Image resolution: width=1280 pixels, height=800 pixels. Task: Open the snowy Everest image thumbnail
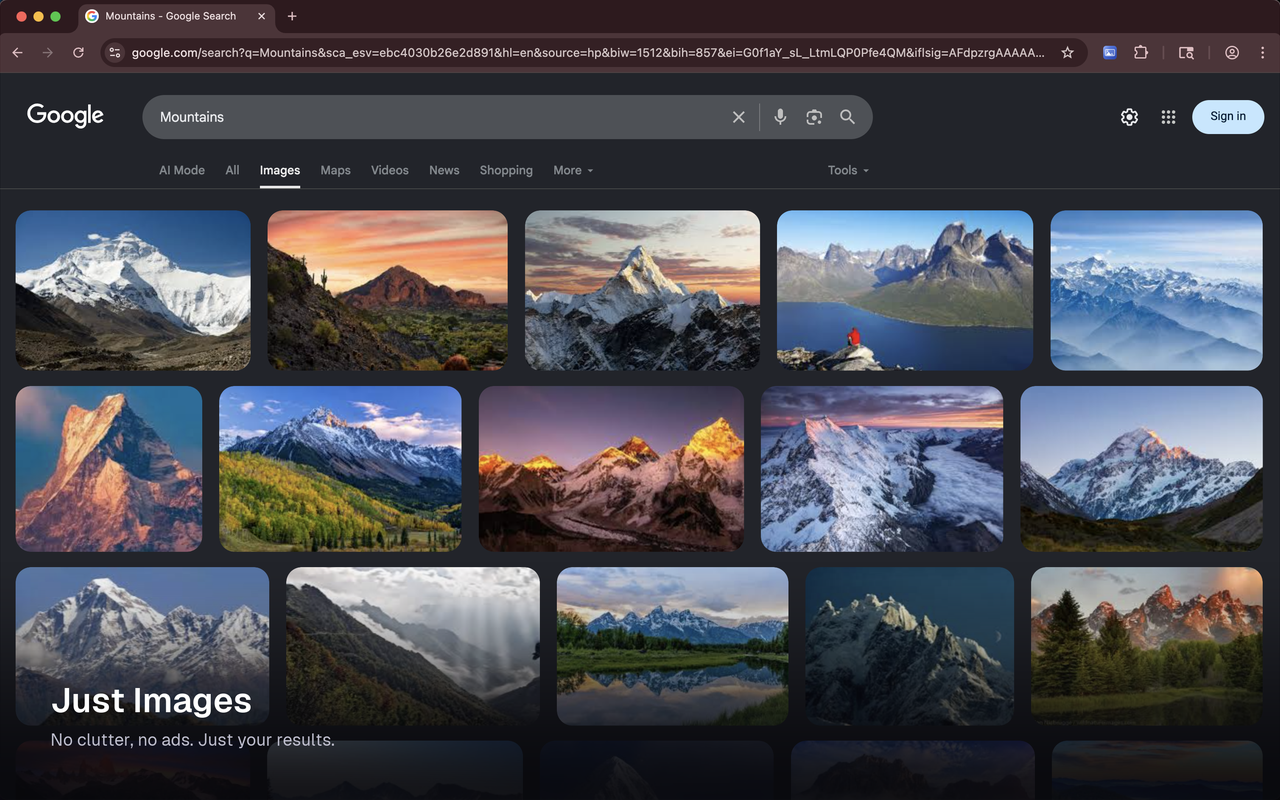click(x=133, y=290)
